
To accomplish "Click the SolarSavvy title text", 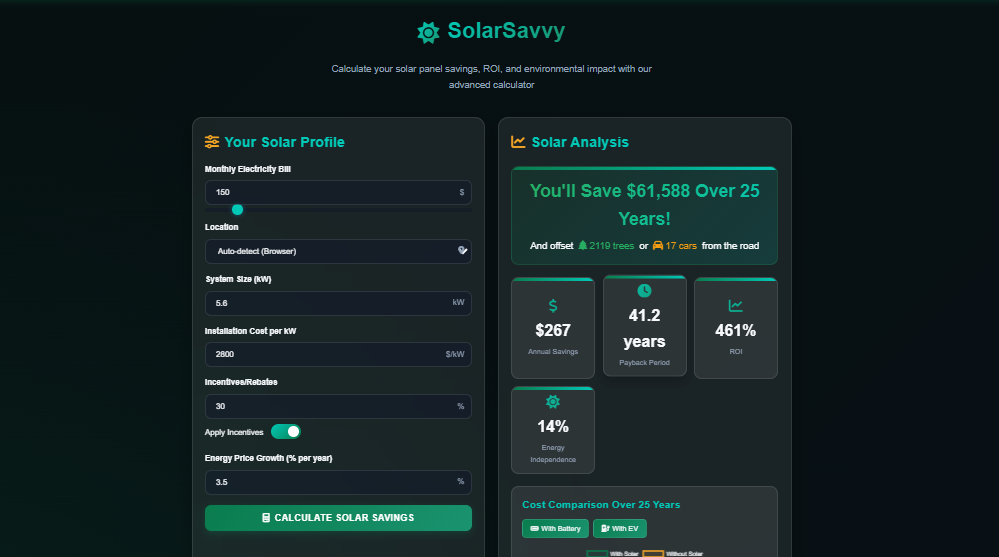I will click(x=506, y=31).
